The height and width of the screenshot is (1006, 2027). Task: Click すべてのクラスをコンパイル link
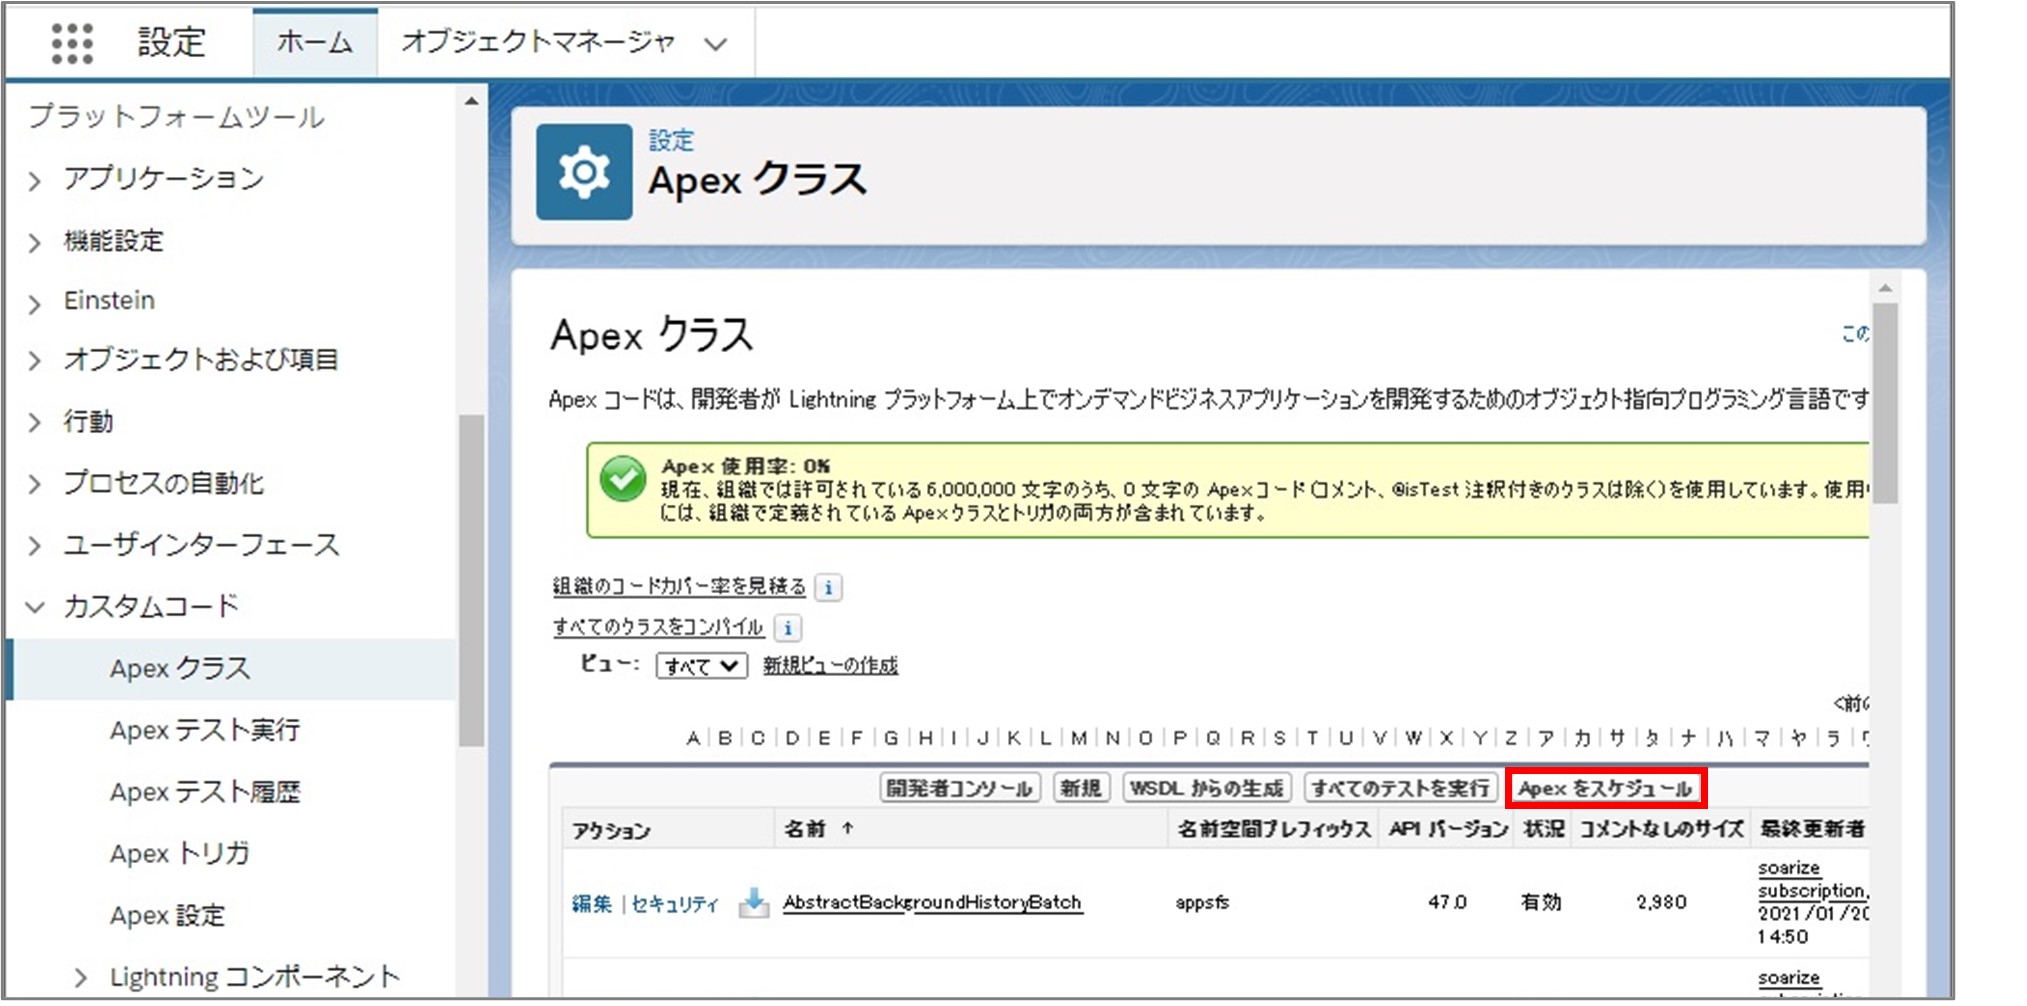pyautogui.click(x=658, y=627)
